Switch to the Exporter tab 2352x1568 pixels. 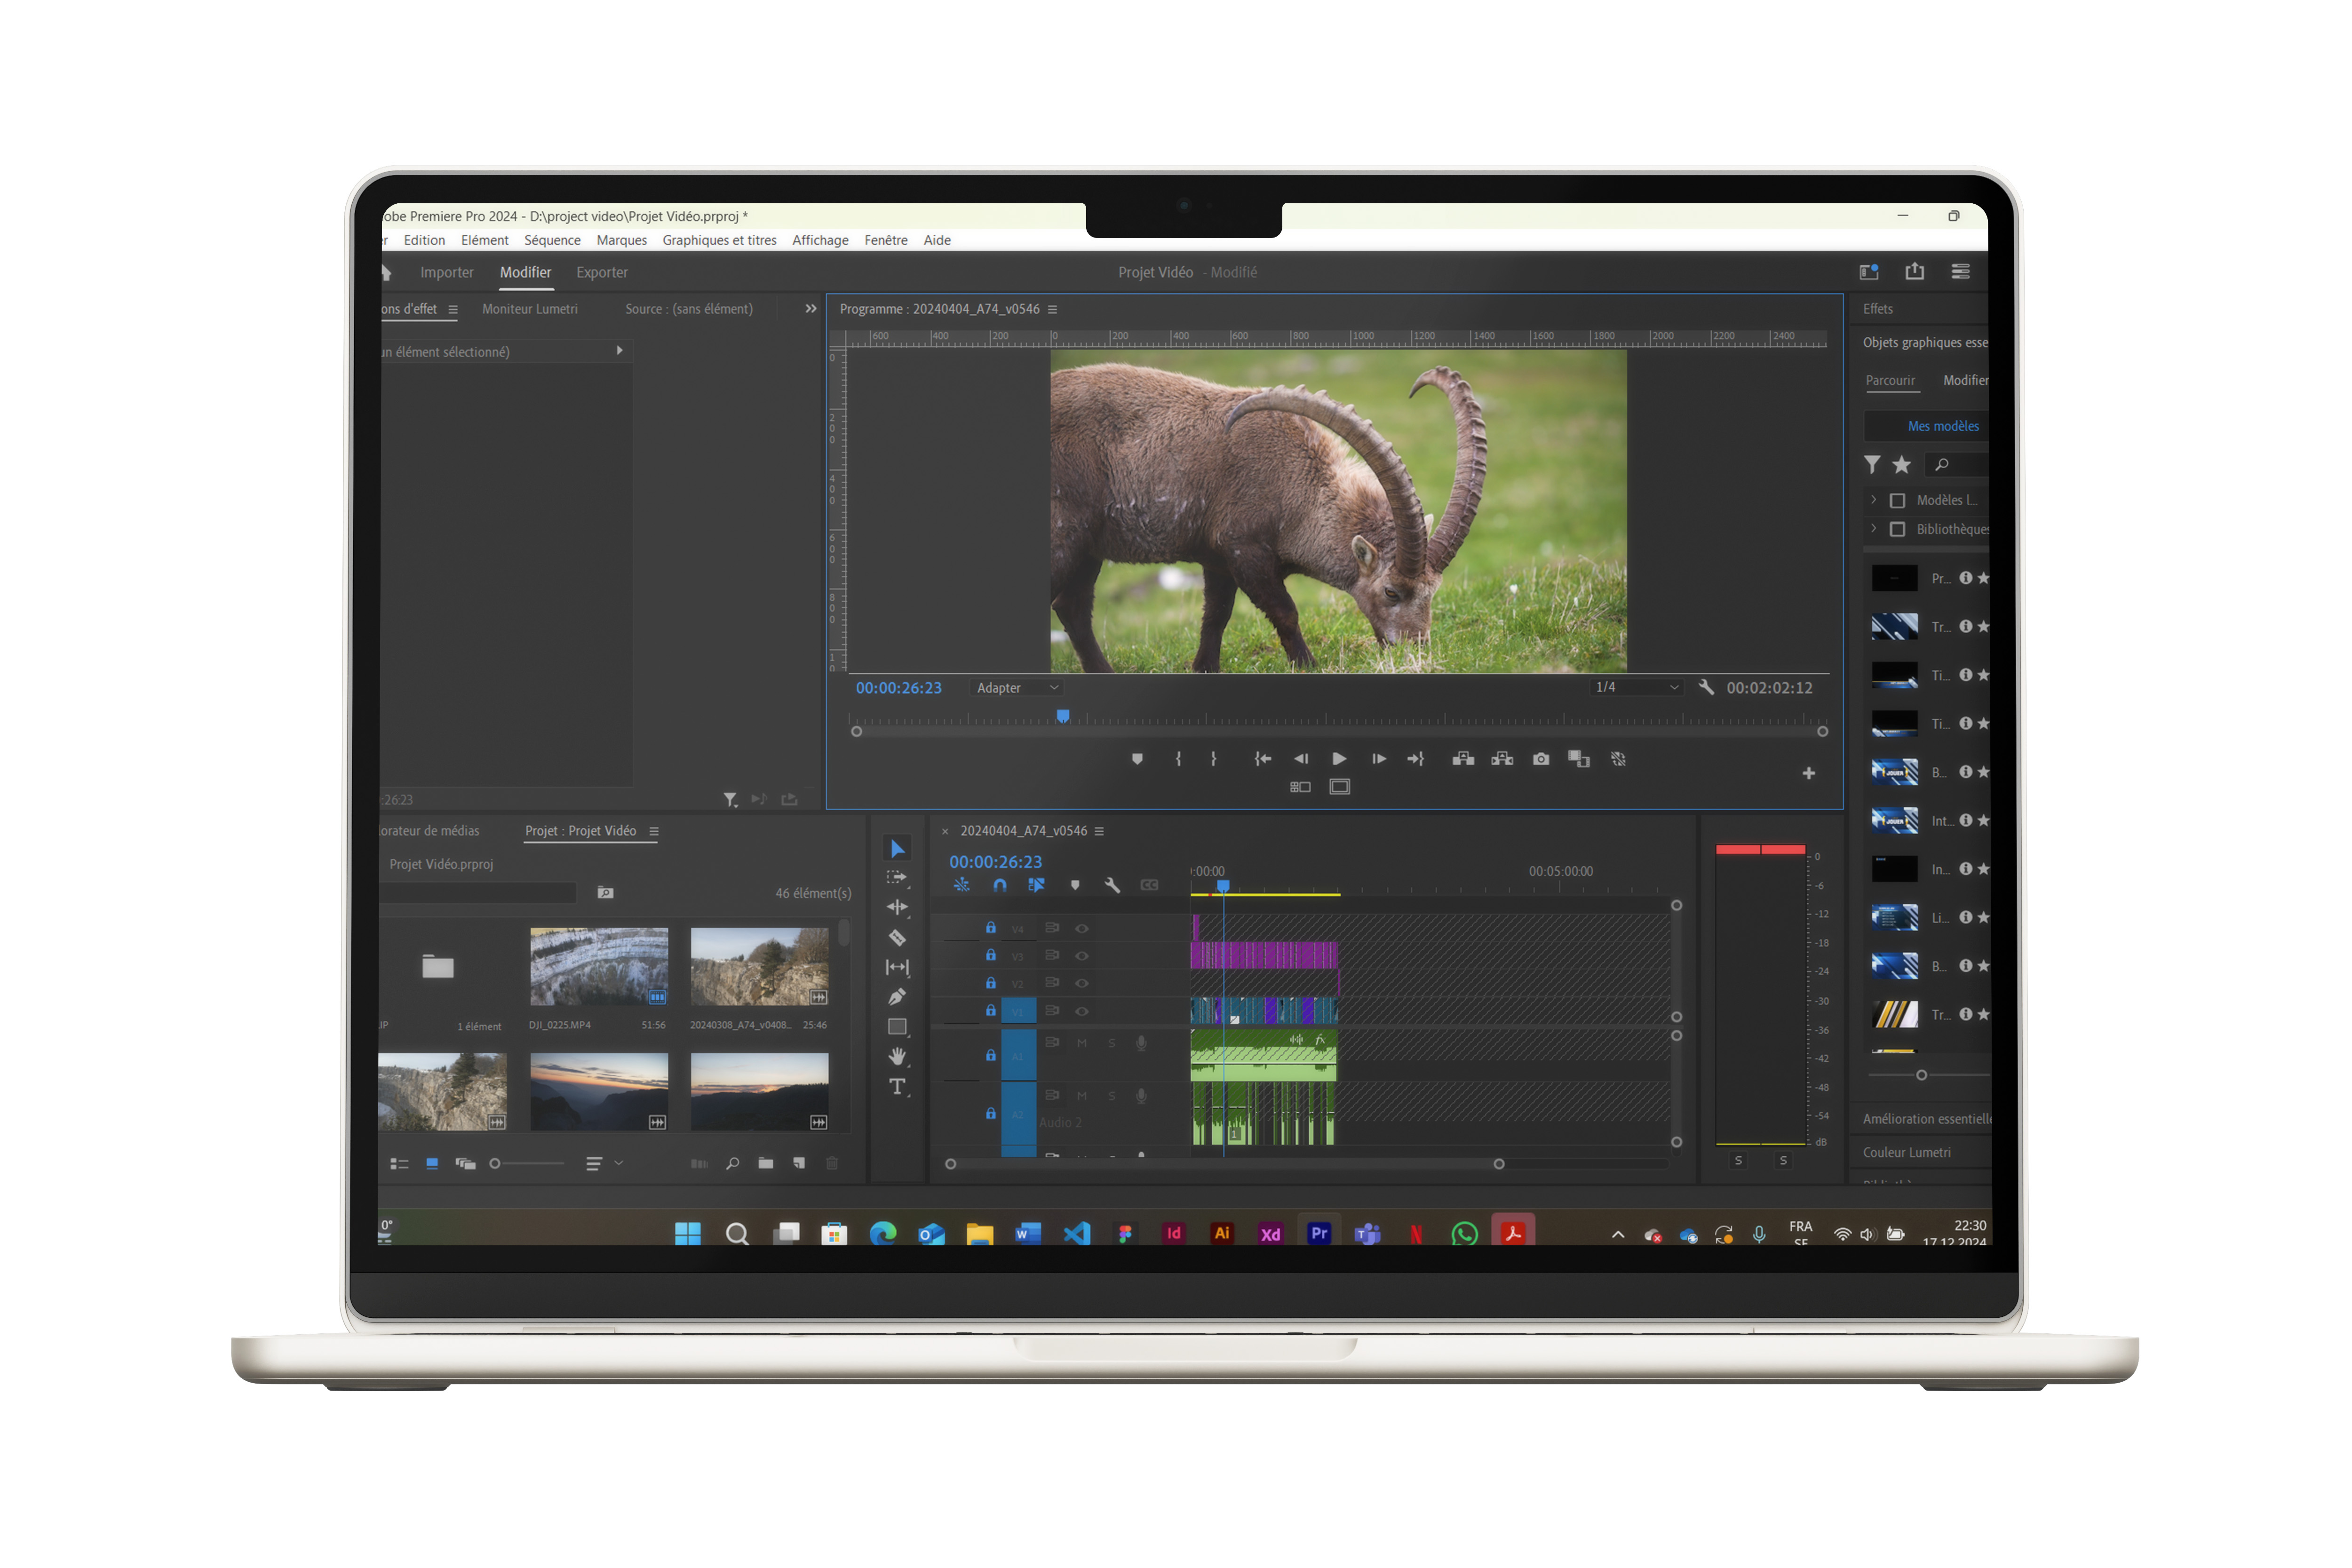click(601, 273)
